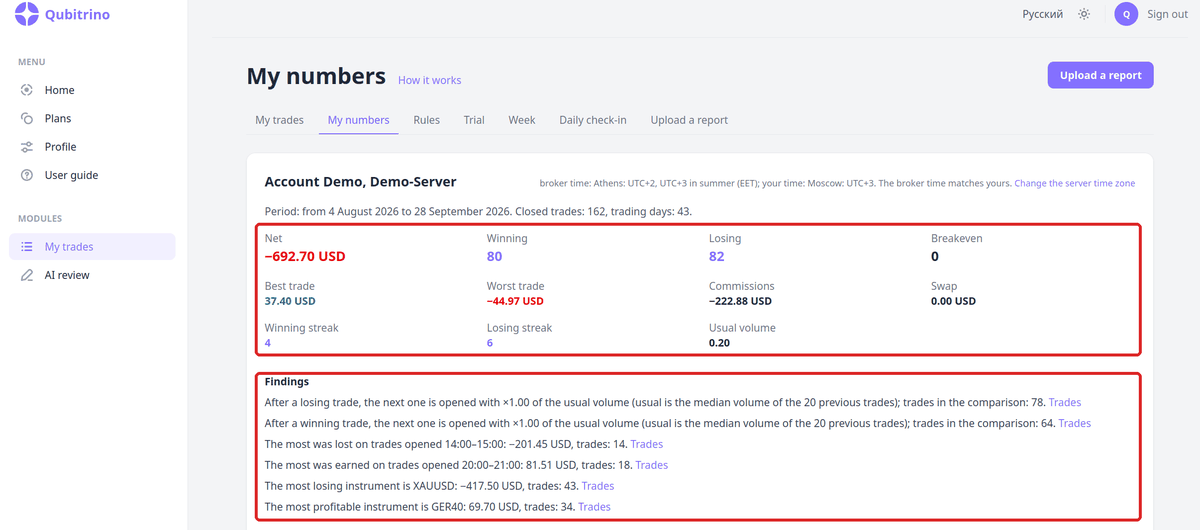Image resolution: width=1200 pixels, height=530 pixels.
Task: Open the How it works link
Action: tap(430, 80)
